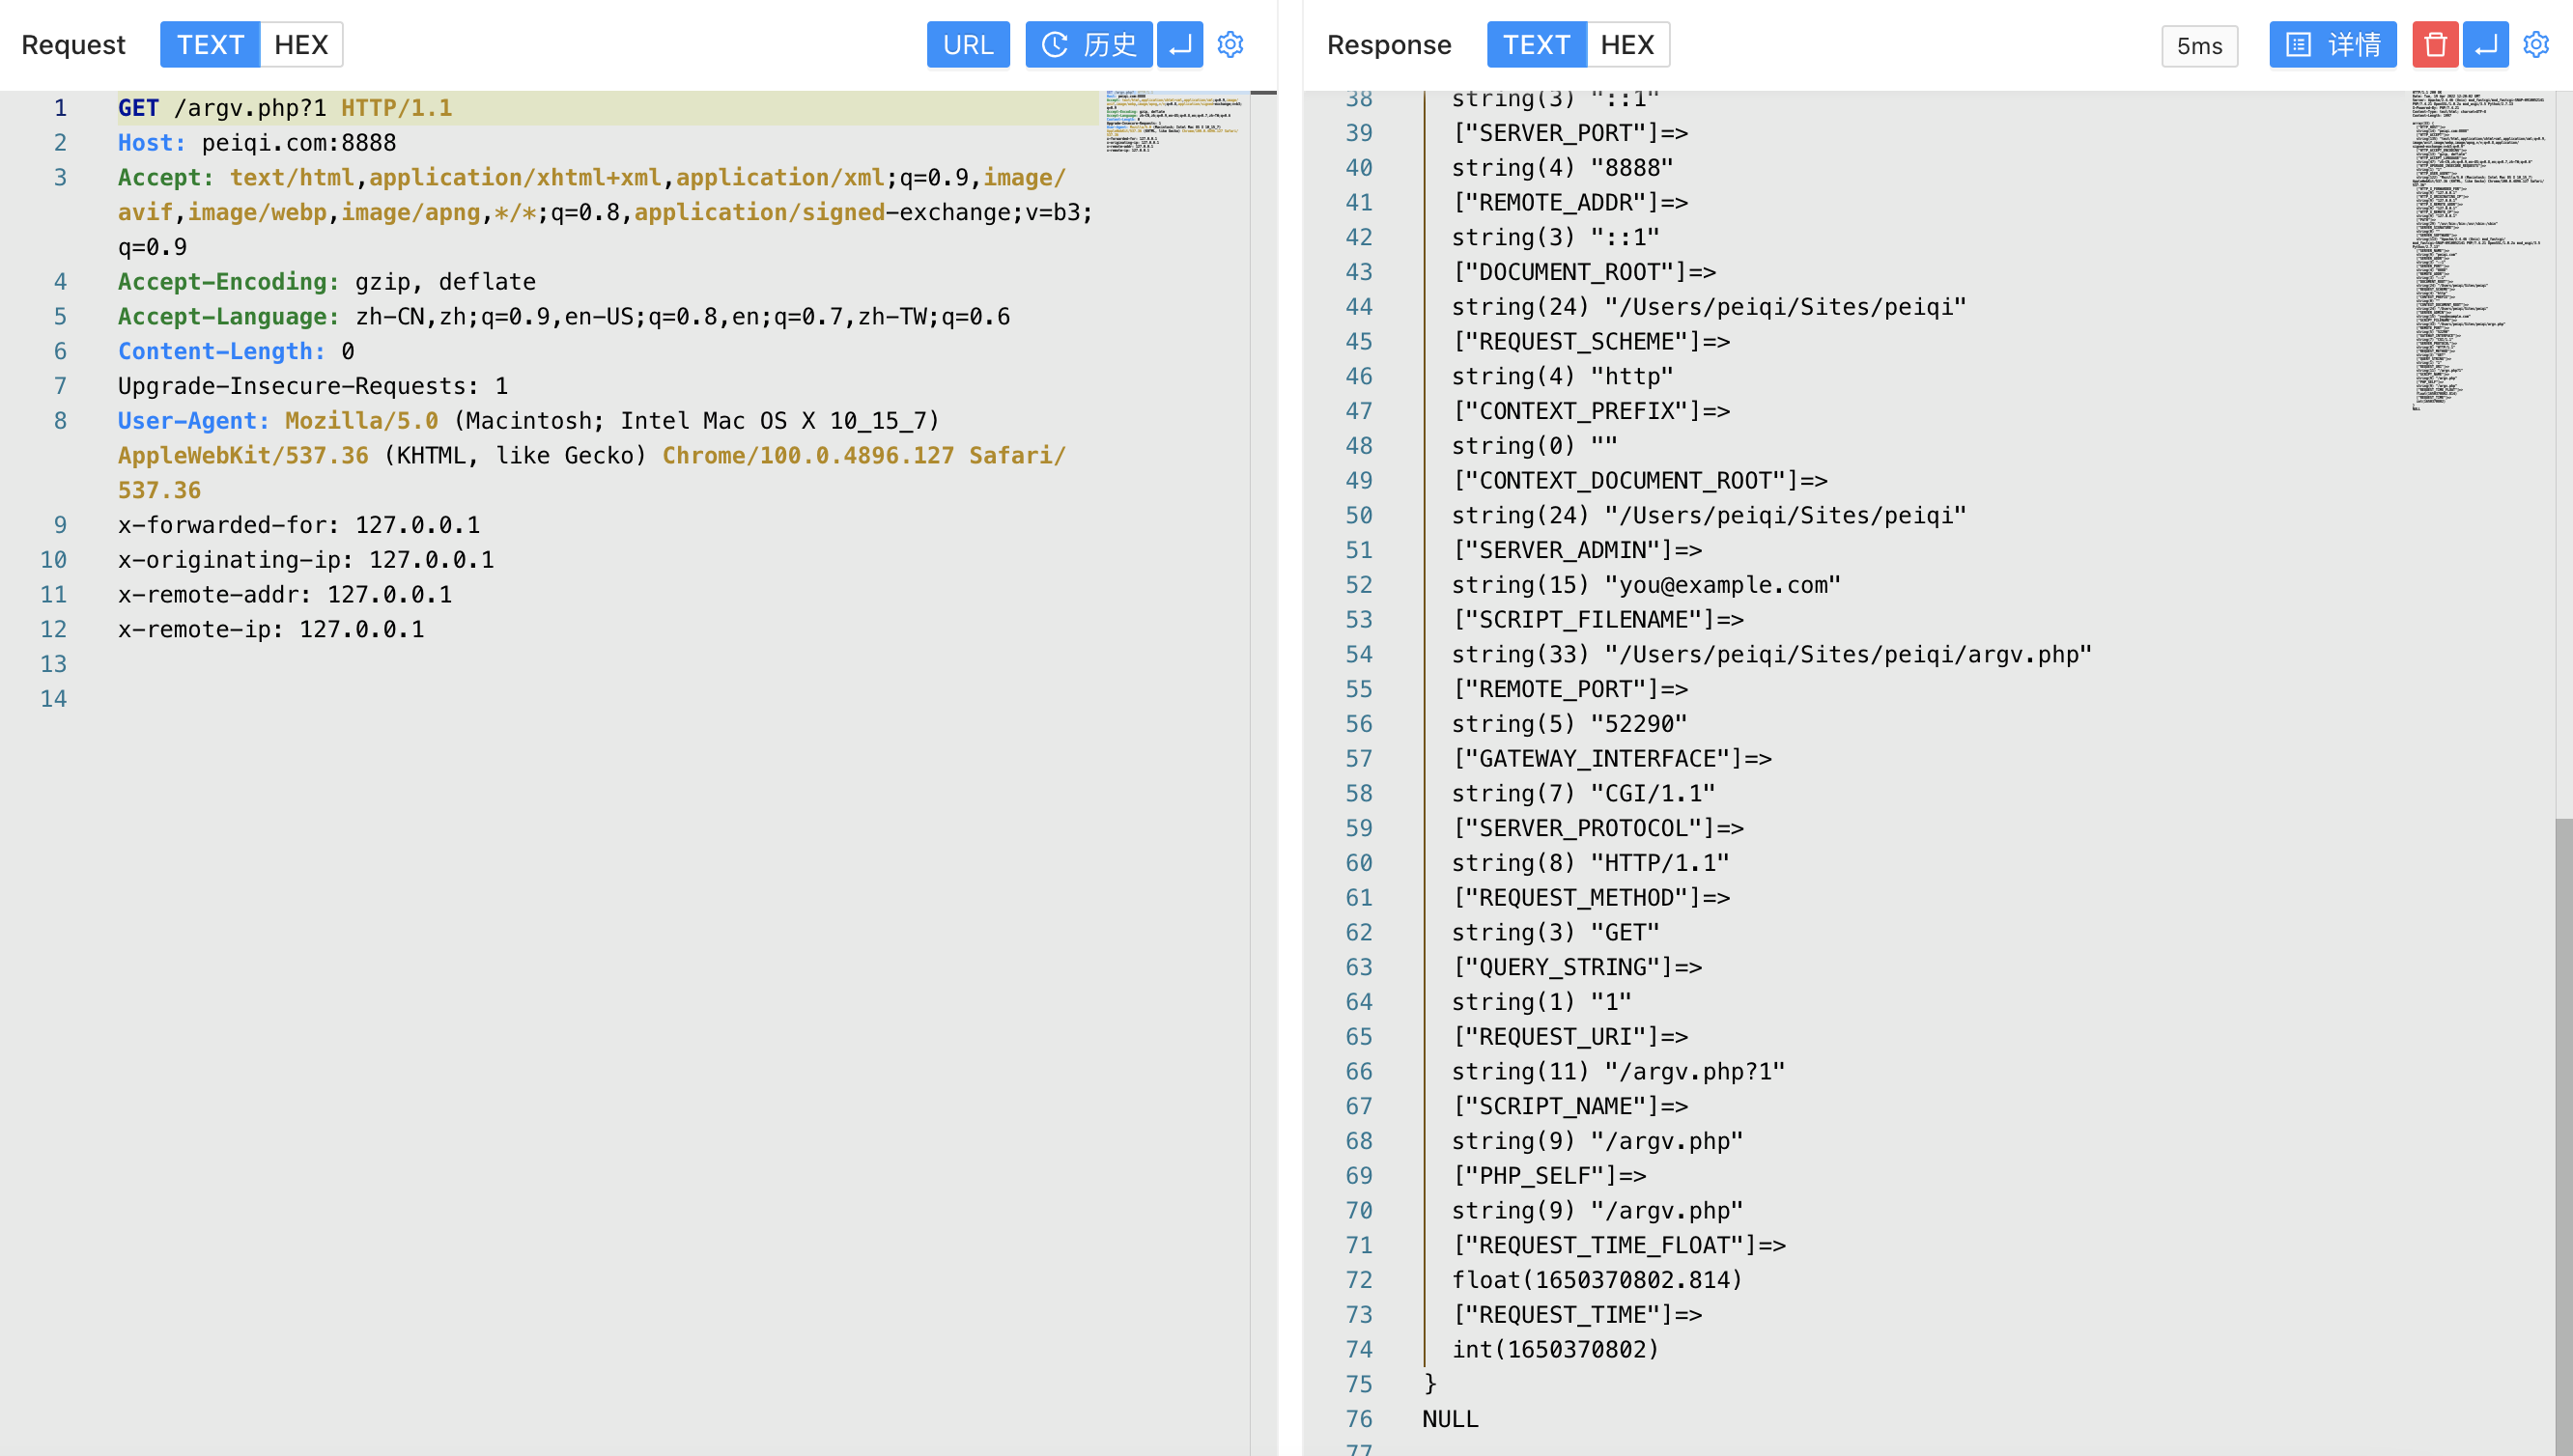Click x-remote-addr: 127.0.0.1 line
The image size is (2573, 1456).
pyautogui.click(x=285, y=595)
